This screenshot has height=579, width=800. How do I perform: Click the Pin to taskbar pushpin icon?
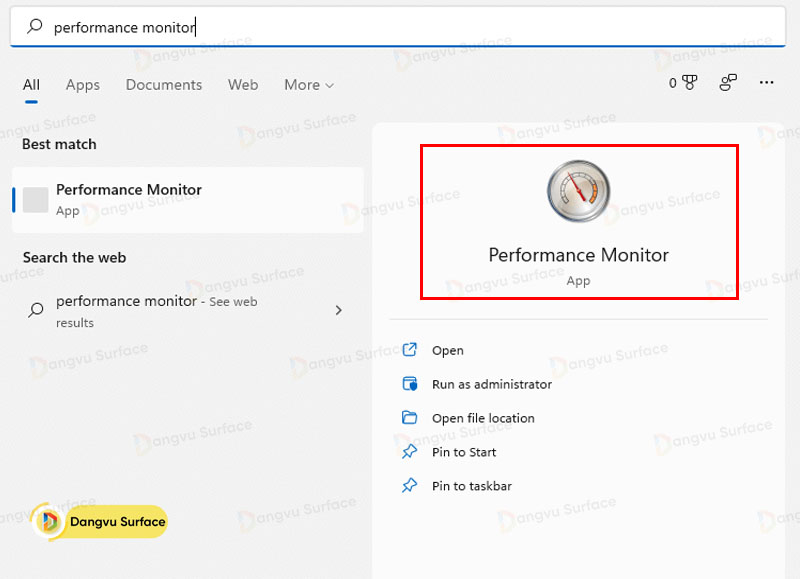[409, 486]
